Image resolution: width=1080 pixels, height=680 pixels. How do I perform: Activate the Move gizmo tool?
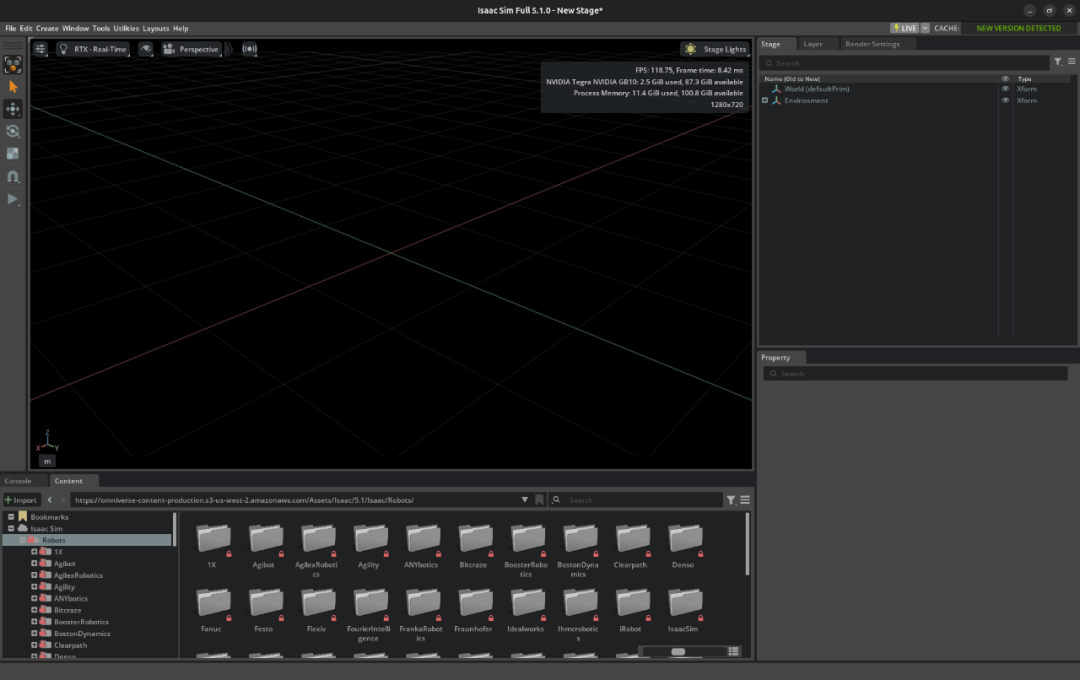[x=13, y=109]
